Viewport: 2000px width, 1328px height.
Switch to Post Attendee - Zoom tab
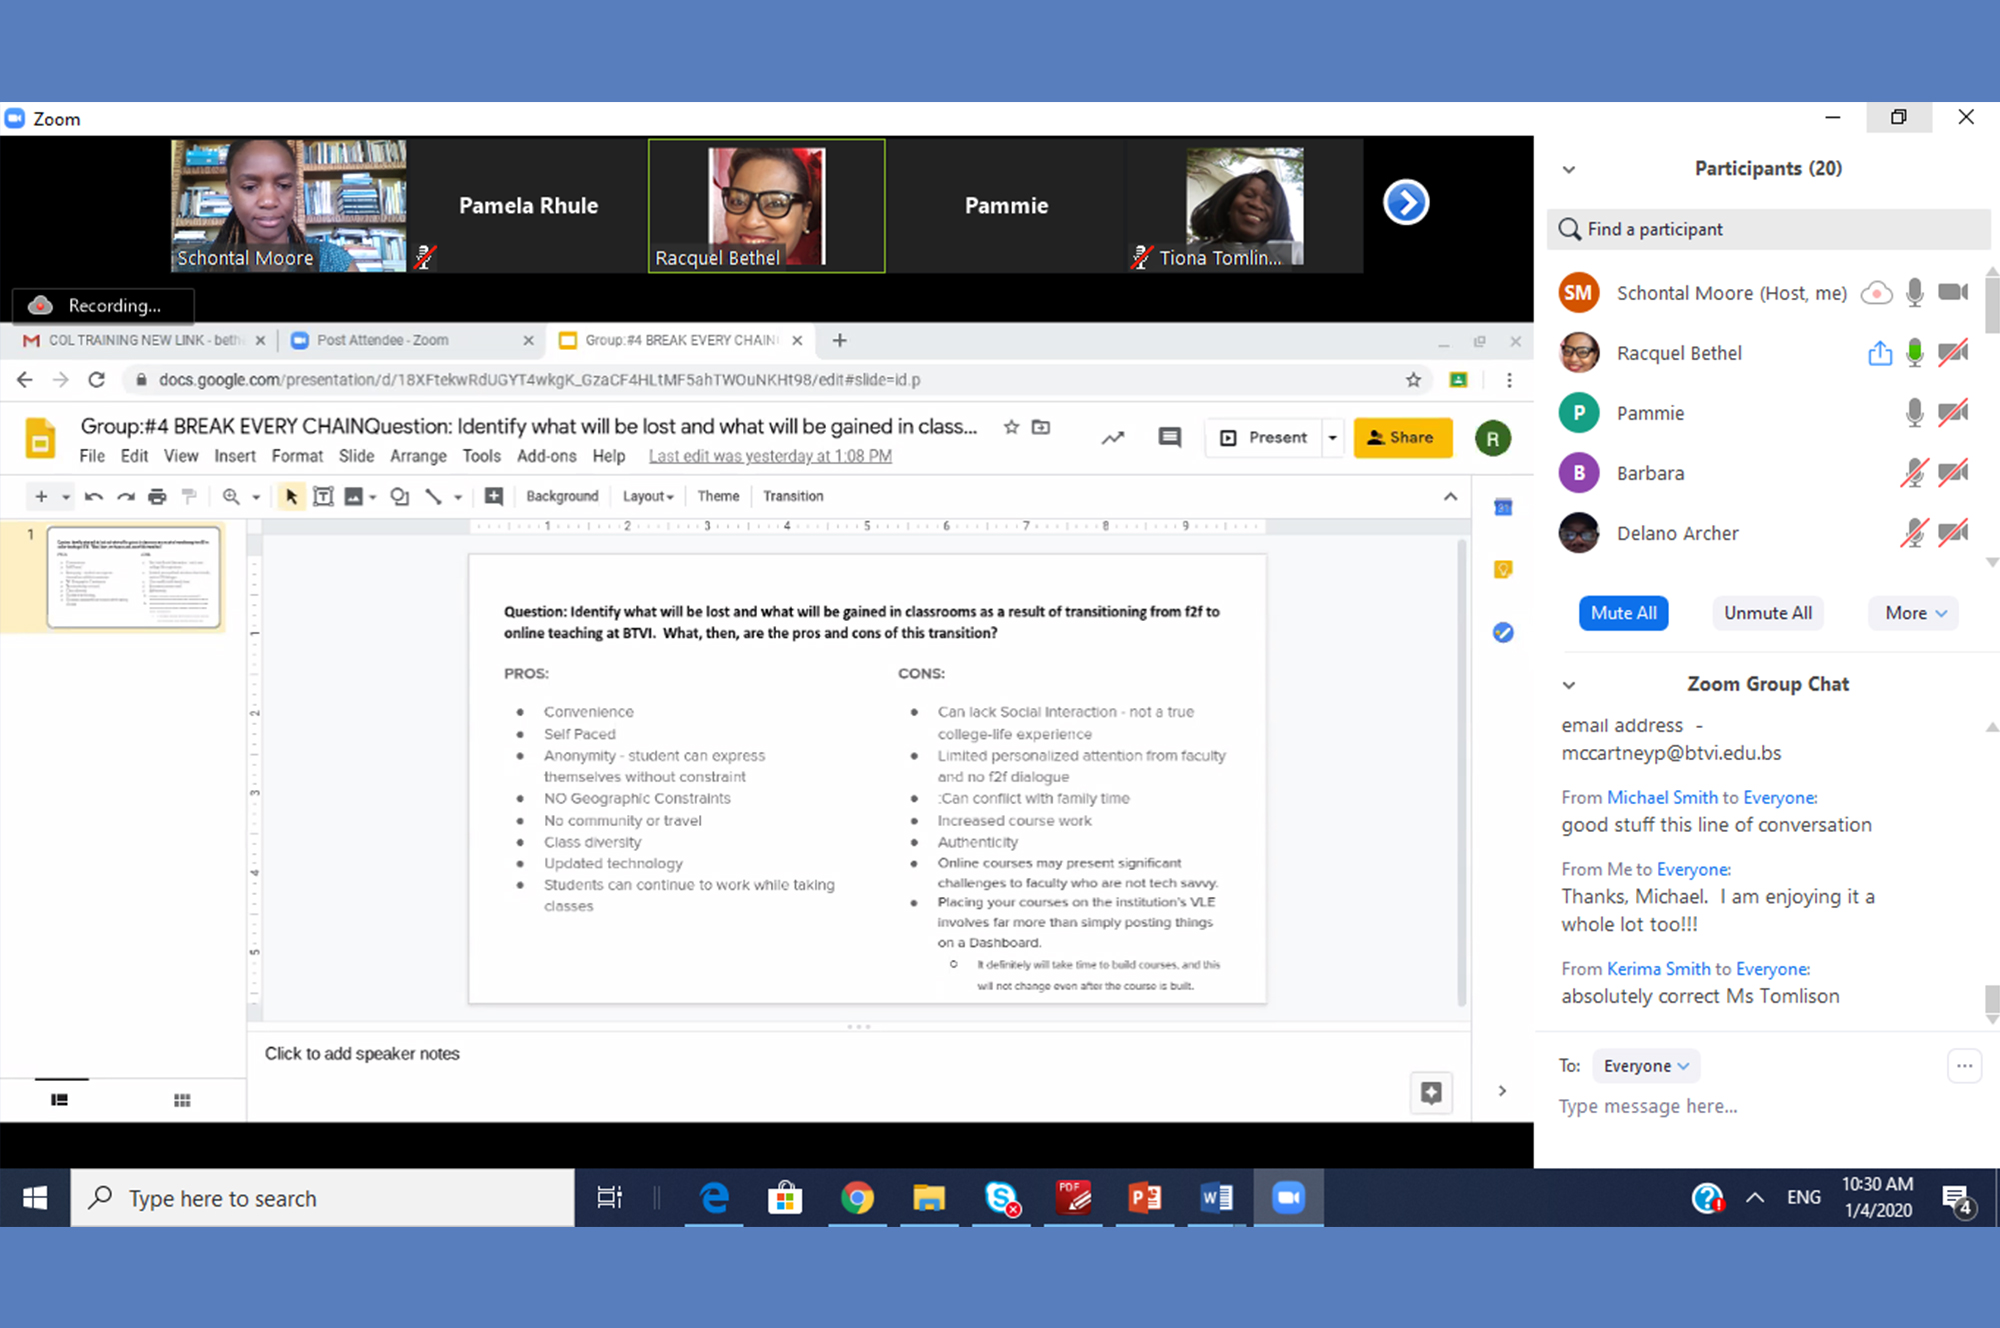point(410,341)
